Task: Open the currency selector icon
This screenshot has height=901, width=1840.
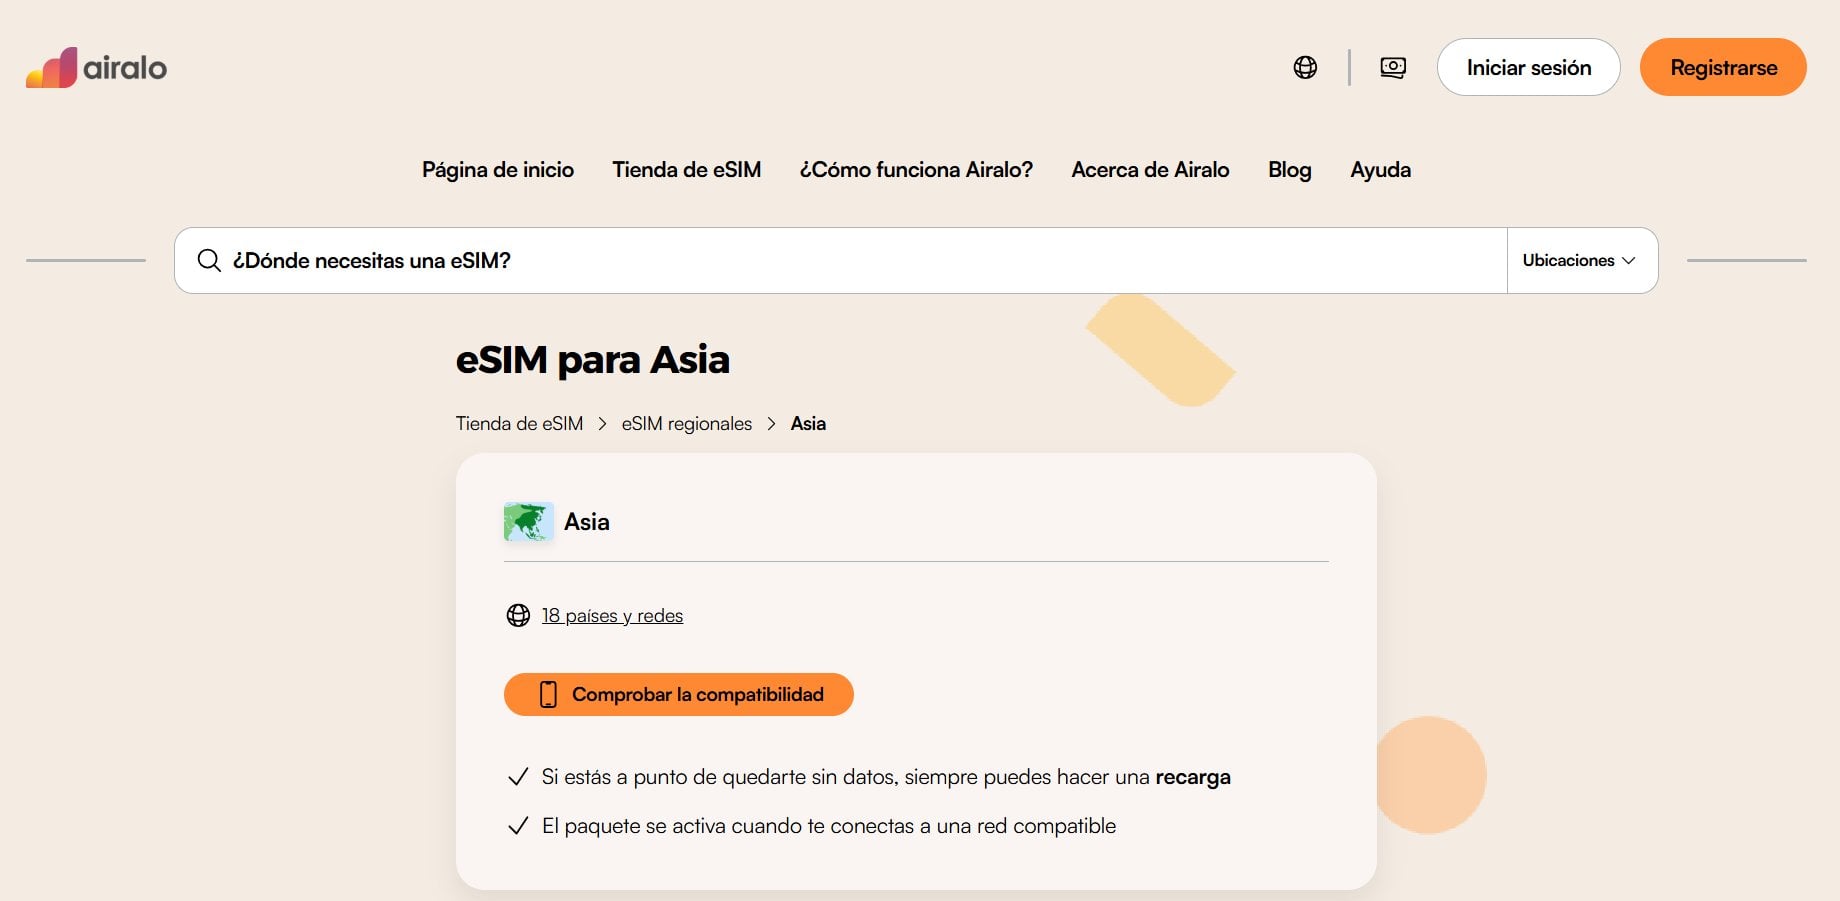Action: pos(1393,67)
